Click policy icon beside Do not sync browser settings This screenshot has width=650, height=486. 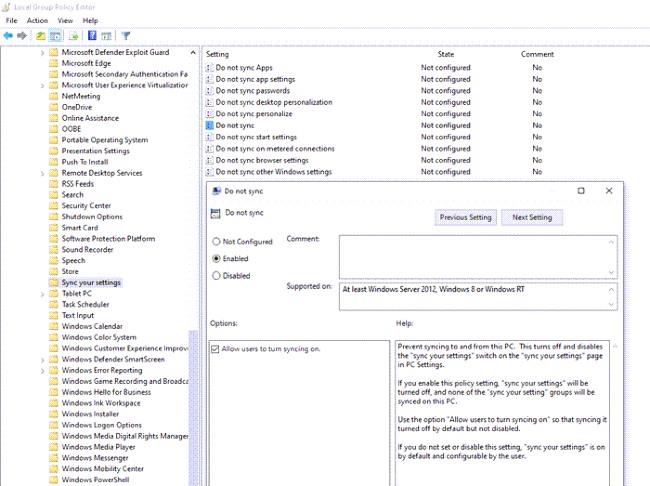pyautogui.click(x=209, y=160)
